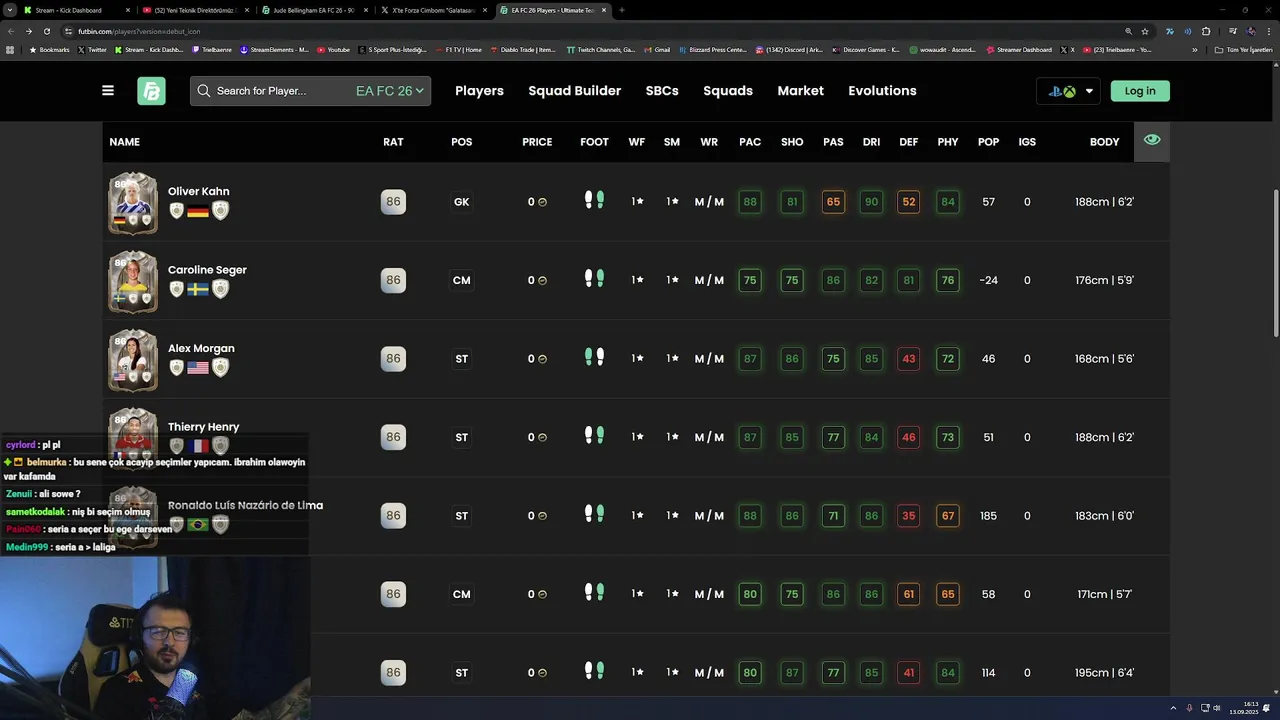The image size is (1280, 720).
Task: Open the hamburger menu icon
Action: point(108,90)
